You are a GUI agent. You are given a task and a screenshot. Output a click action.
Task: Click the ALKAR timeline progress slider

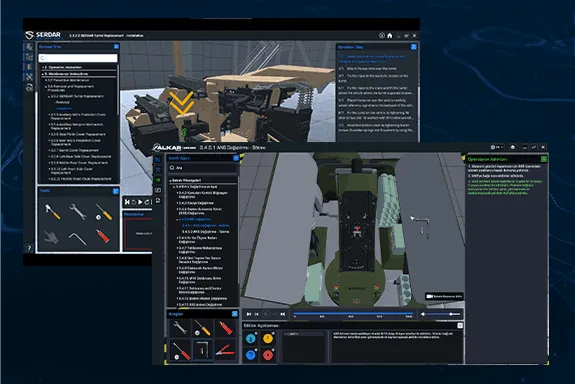tap(354, 314)
